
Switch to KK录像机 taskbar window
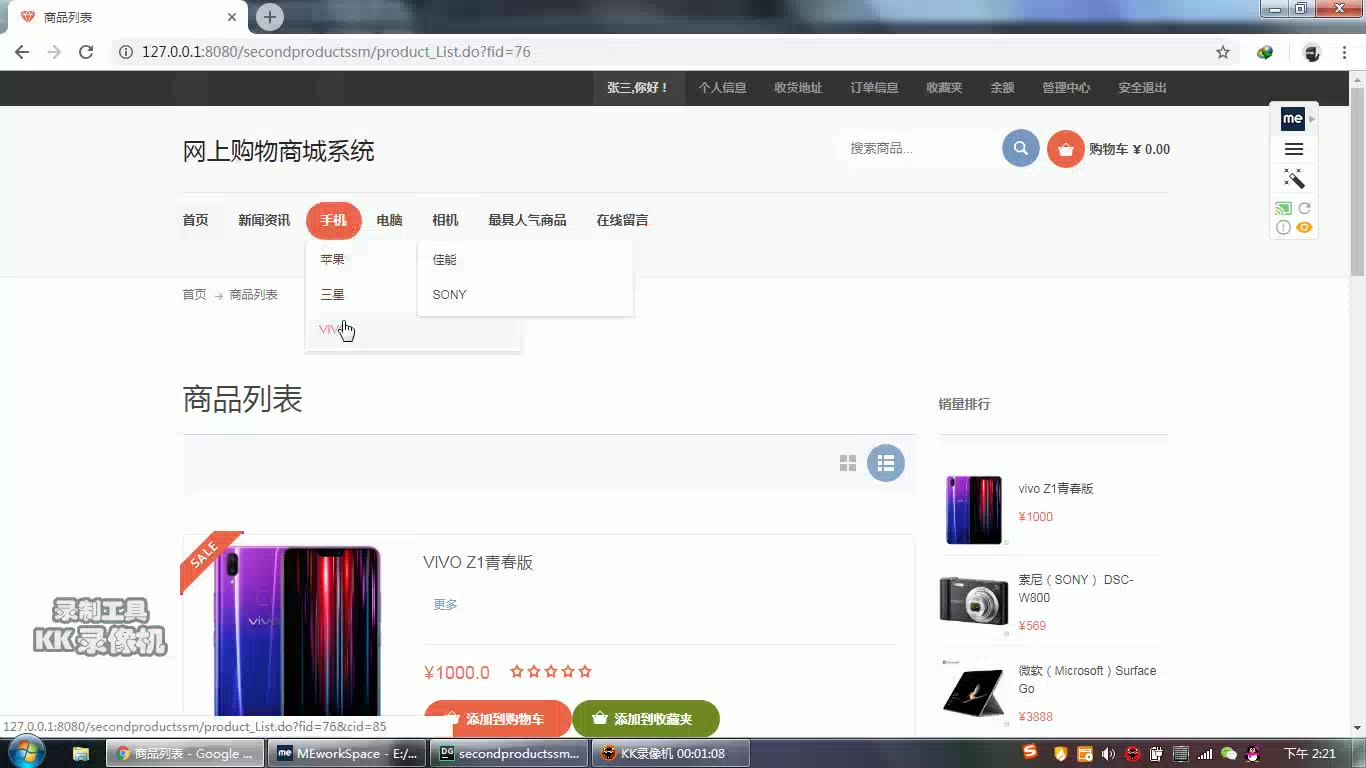click(670, 753)
